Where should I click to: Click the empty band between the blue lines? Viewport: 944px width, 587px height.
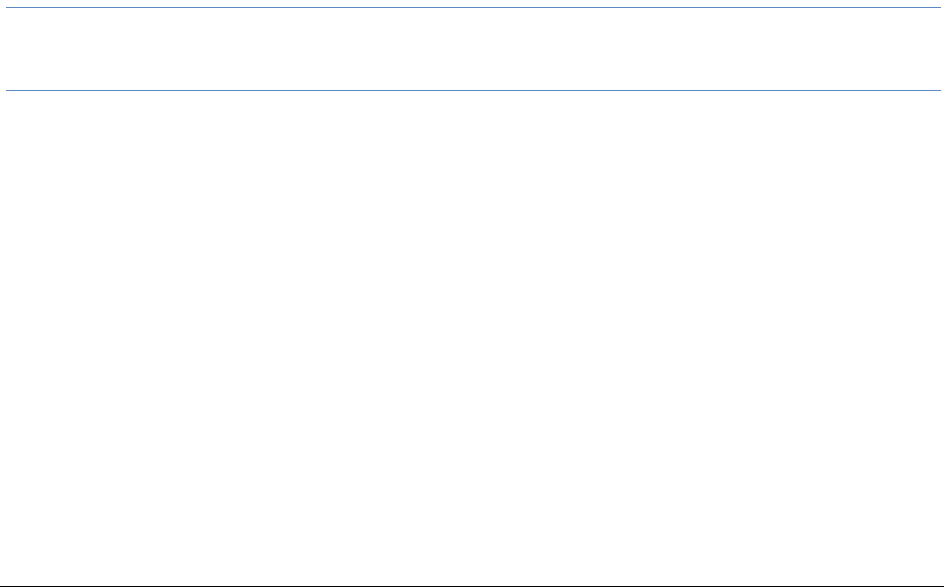pyautogui.click(x=472, y=50)
